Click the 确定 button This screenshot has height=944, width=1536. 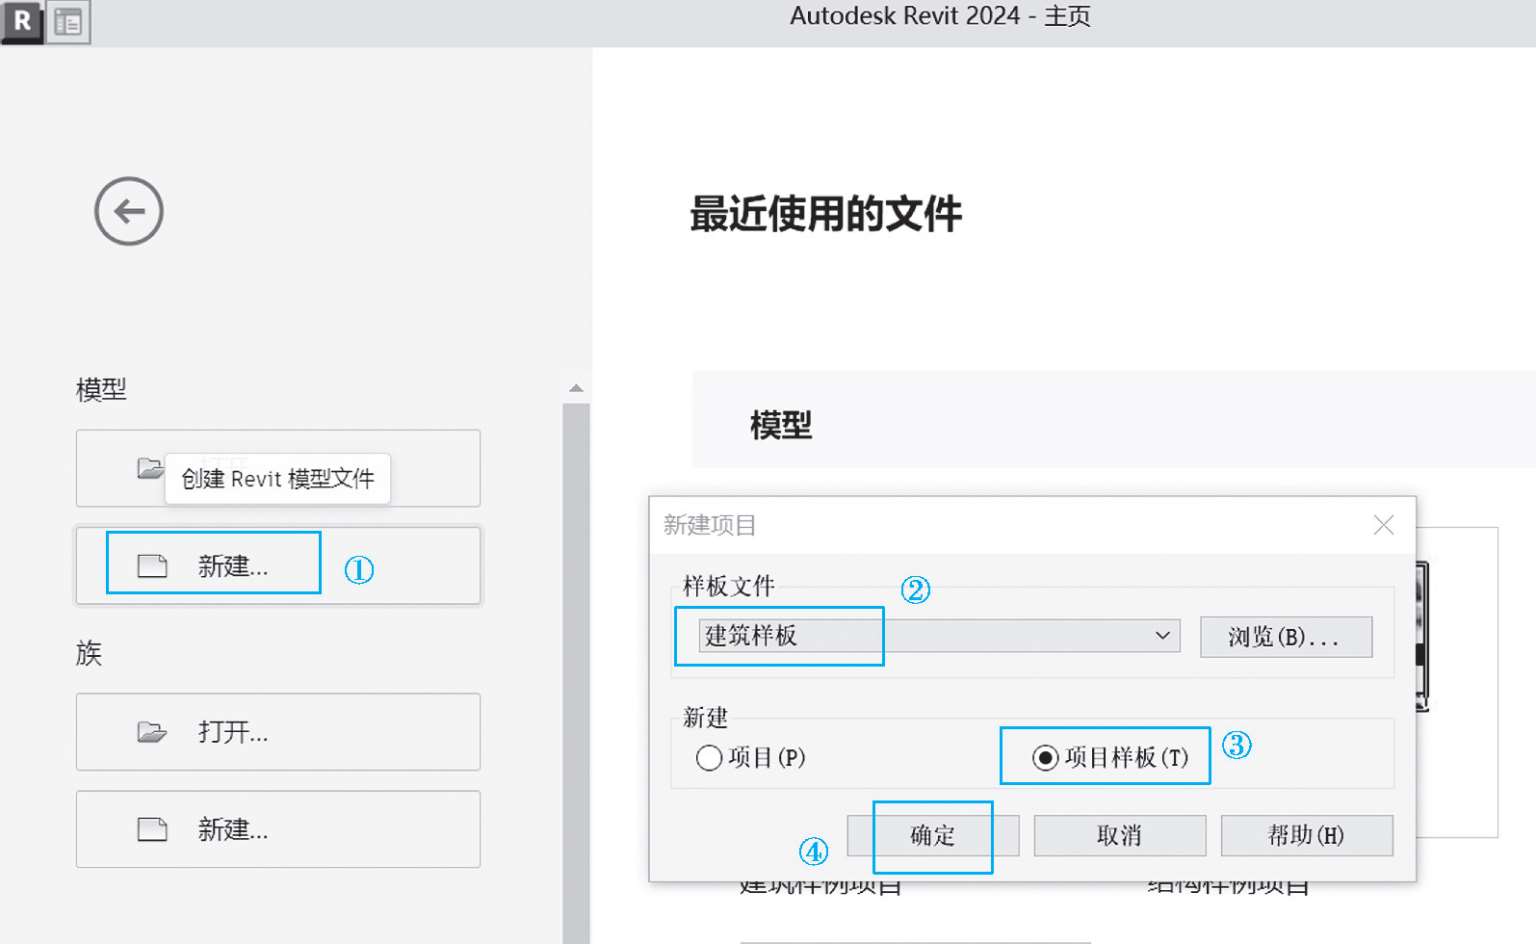click(x=933, y=836)
